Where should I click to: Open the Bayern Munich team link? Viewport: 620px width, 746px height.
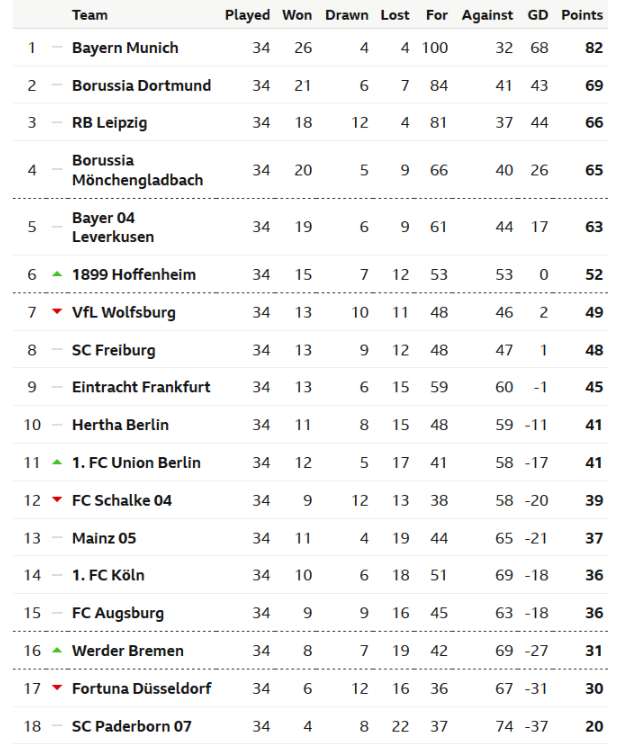[125, 48]
